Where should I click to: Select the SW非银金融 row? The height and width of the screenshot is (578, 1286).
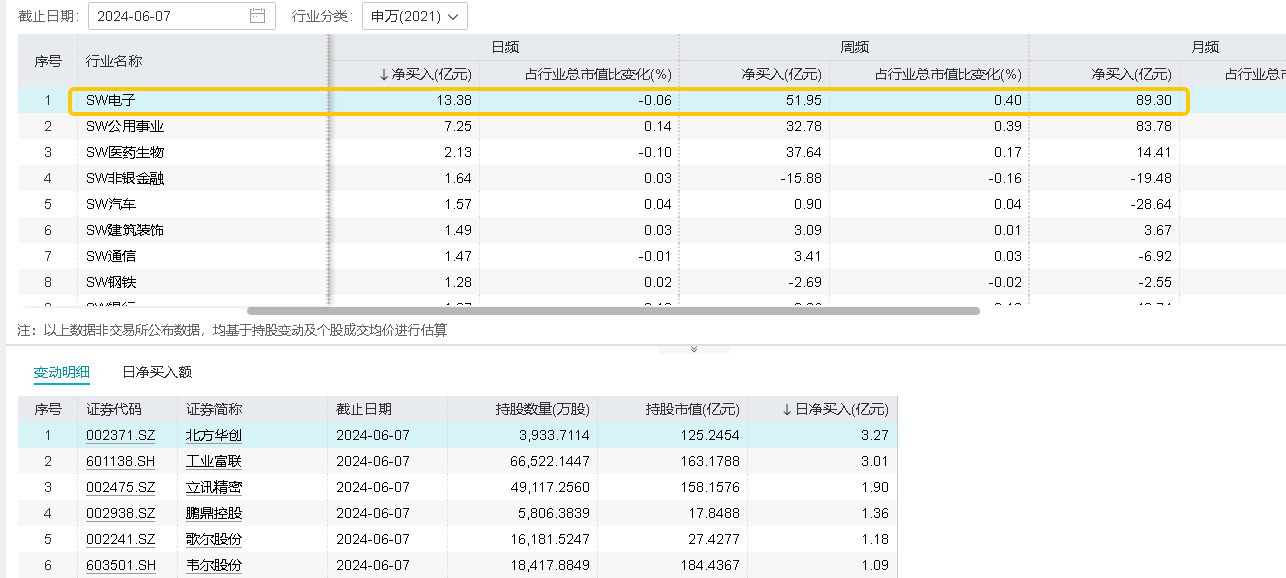point(125,178)
